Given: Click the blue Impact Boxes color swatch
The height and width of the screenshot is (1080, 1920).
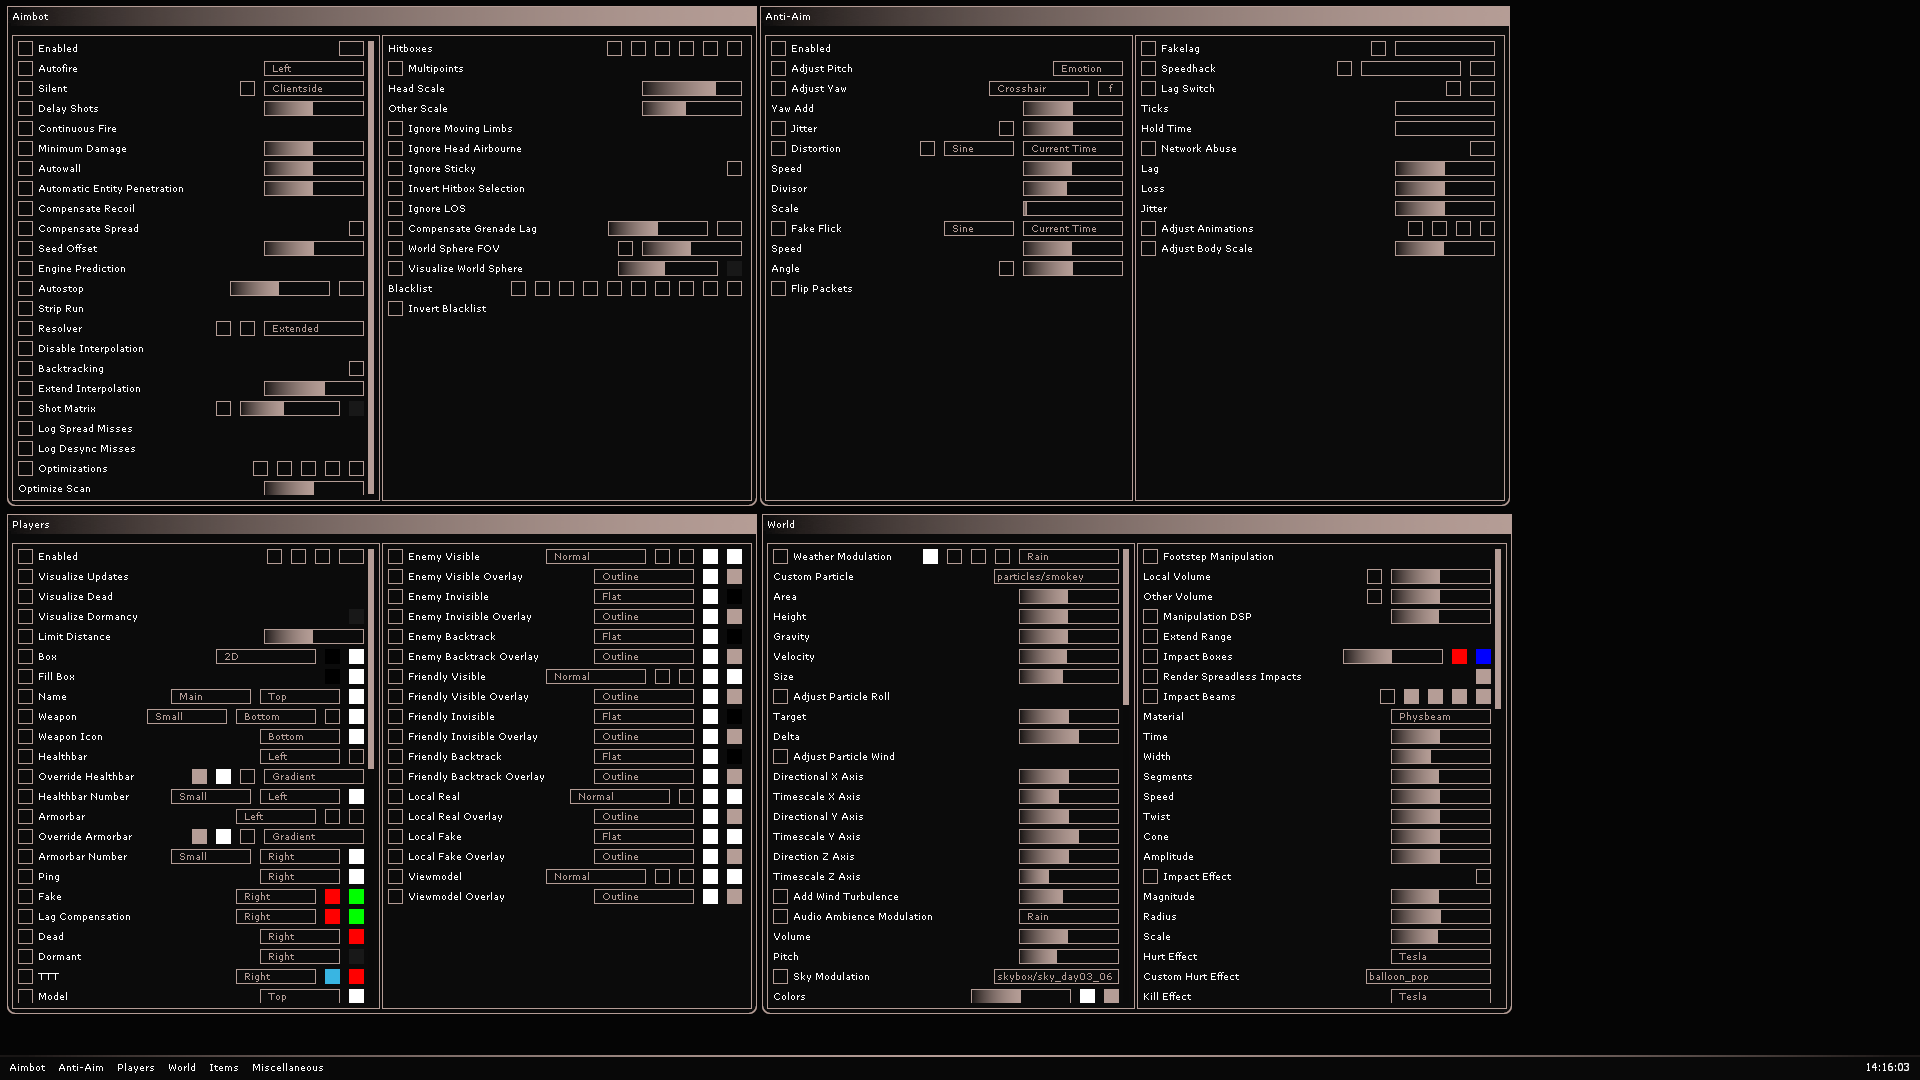Looking at the screenshot, I should [1483, 657].
